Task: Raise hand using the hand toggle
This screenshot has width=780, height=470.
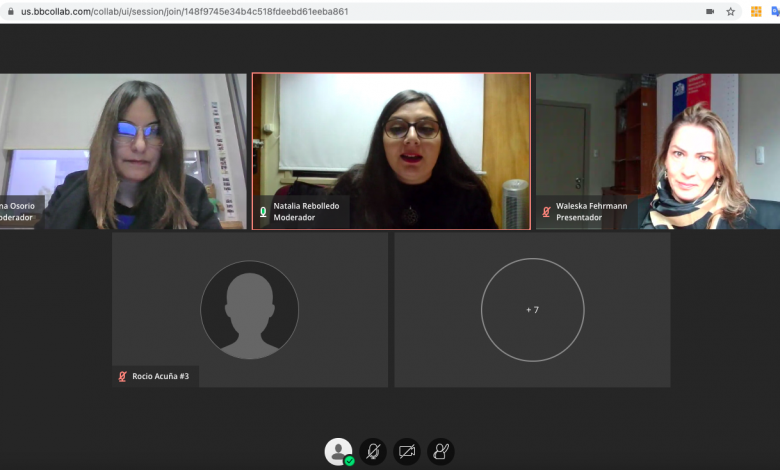Action: coord(441,452)
